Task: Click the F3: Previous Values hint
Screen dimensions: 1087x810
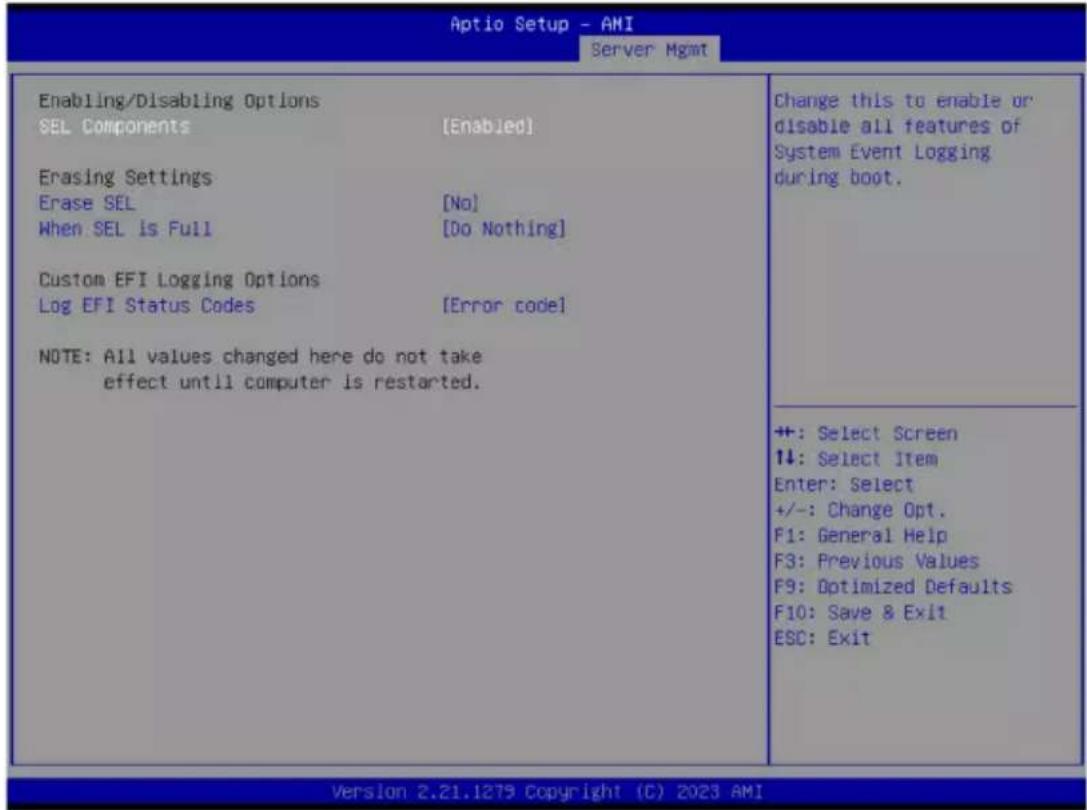Action: click(876, 561)
